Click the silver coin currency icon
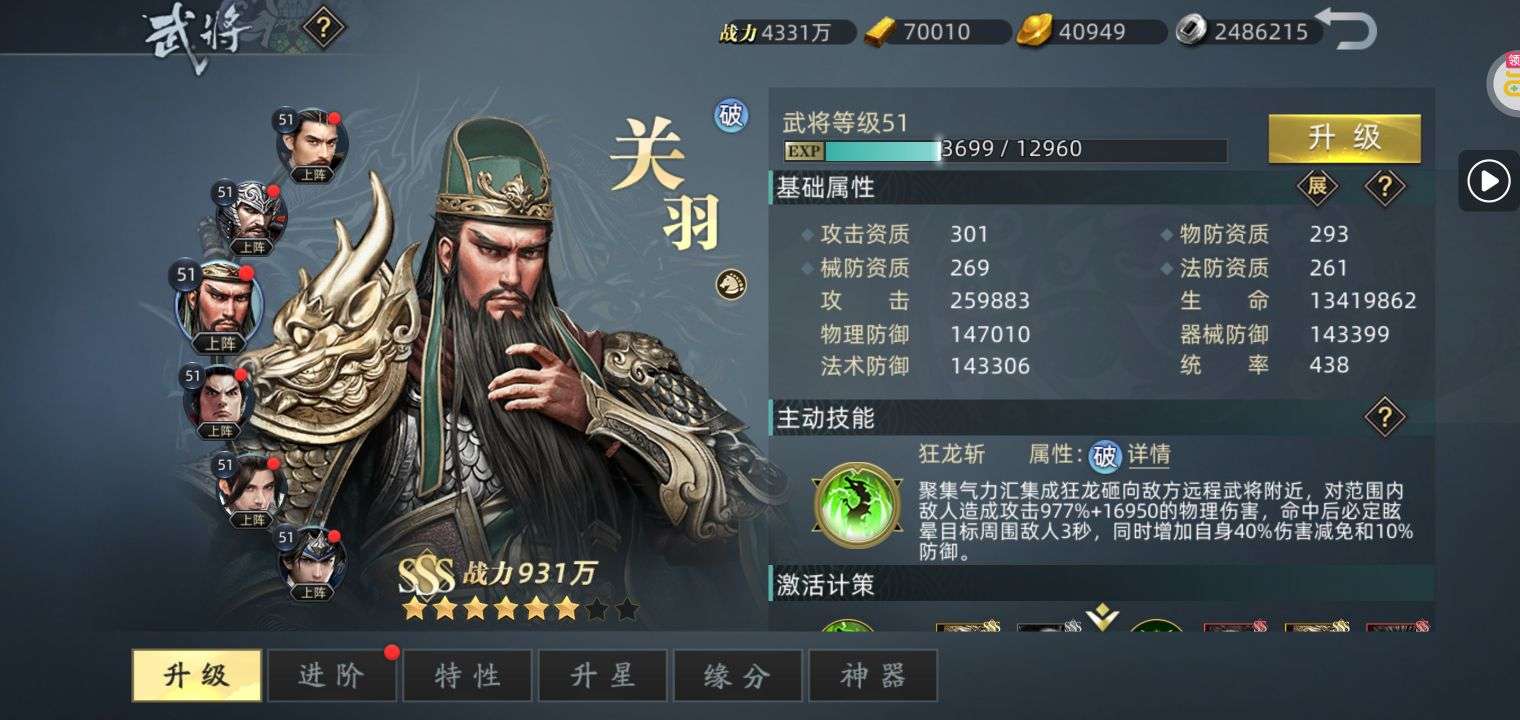Image resolution: width=1520 pixels, height=720 pixels. 1191,32
